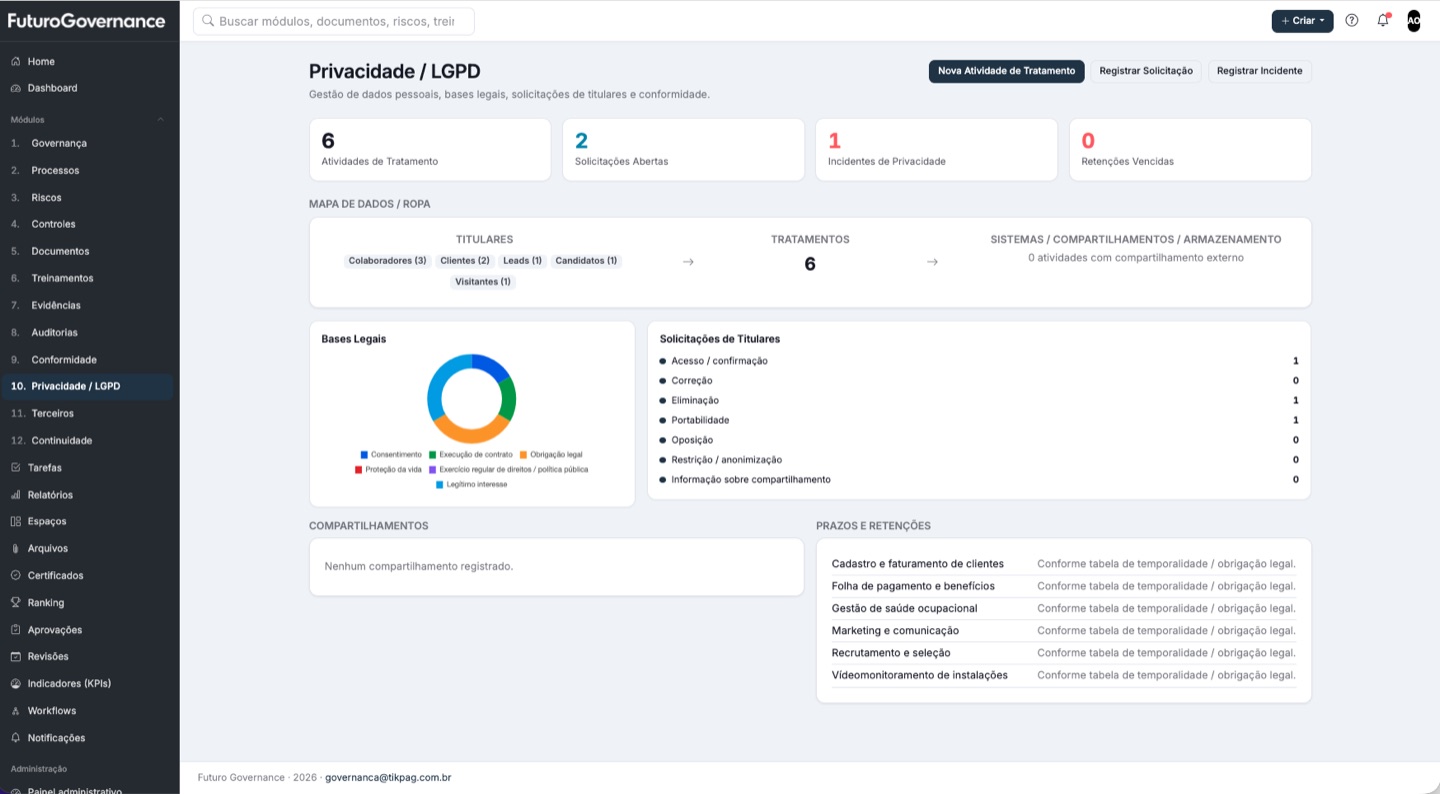This screenshot has width=1440, height=794.
Task: Select the Colaboradores (3) tag
Action: click(x=387, y=261)
